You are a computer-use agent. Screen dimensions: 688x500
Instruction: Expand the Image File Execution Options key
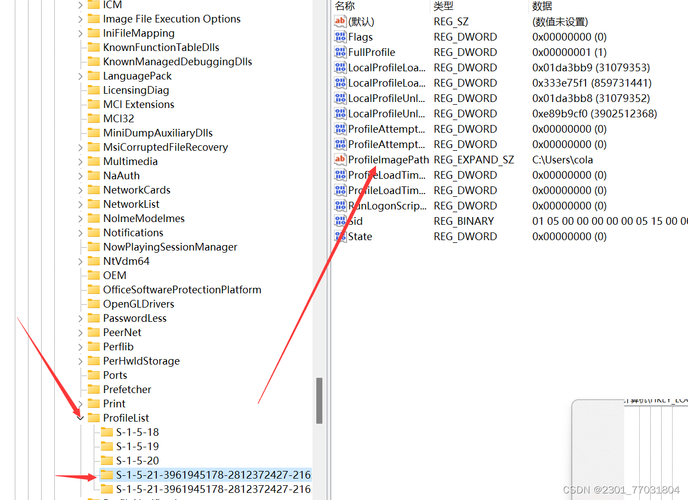80,19
